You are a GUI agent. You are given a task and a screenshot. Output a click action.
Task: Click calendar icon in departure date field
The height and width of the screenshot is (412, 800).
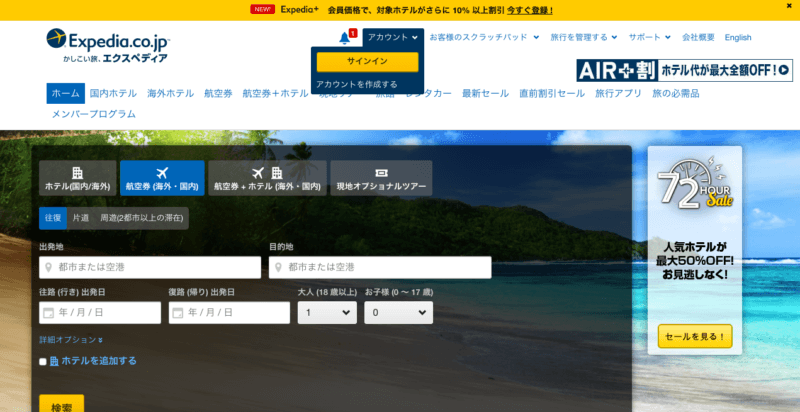(x=48, y=313)
